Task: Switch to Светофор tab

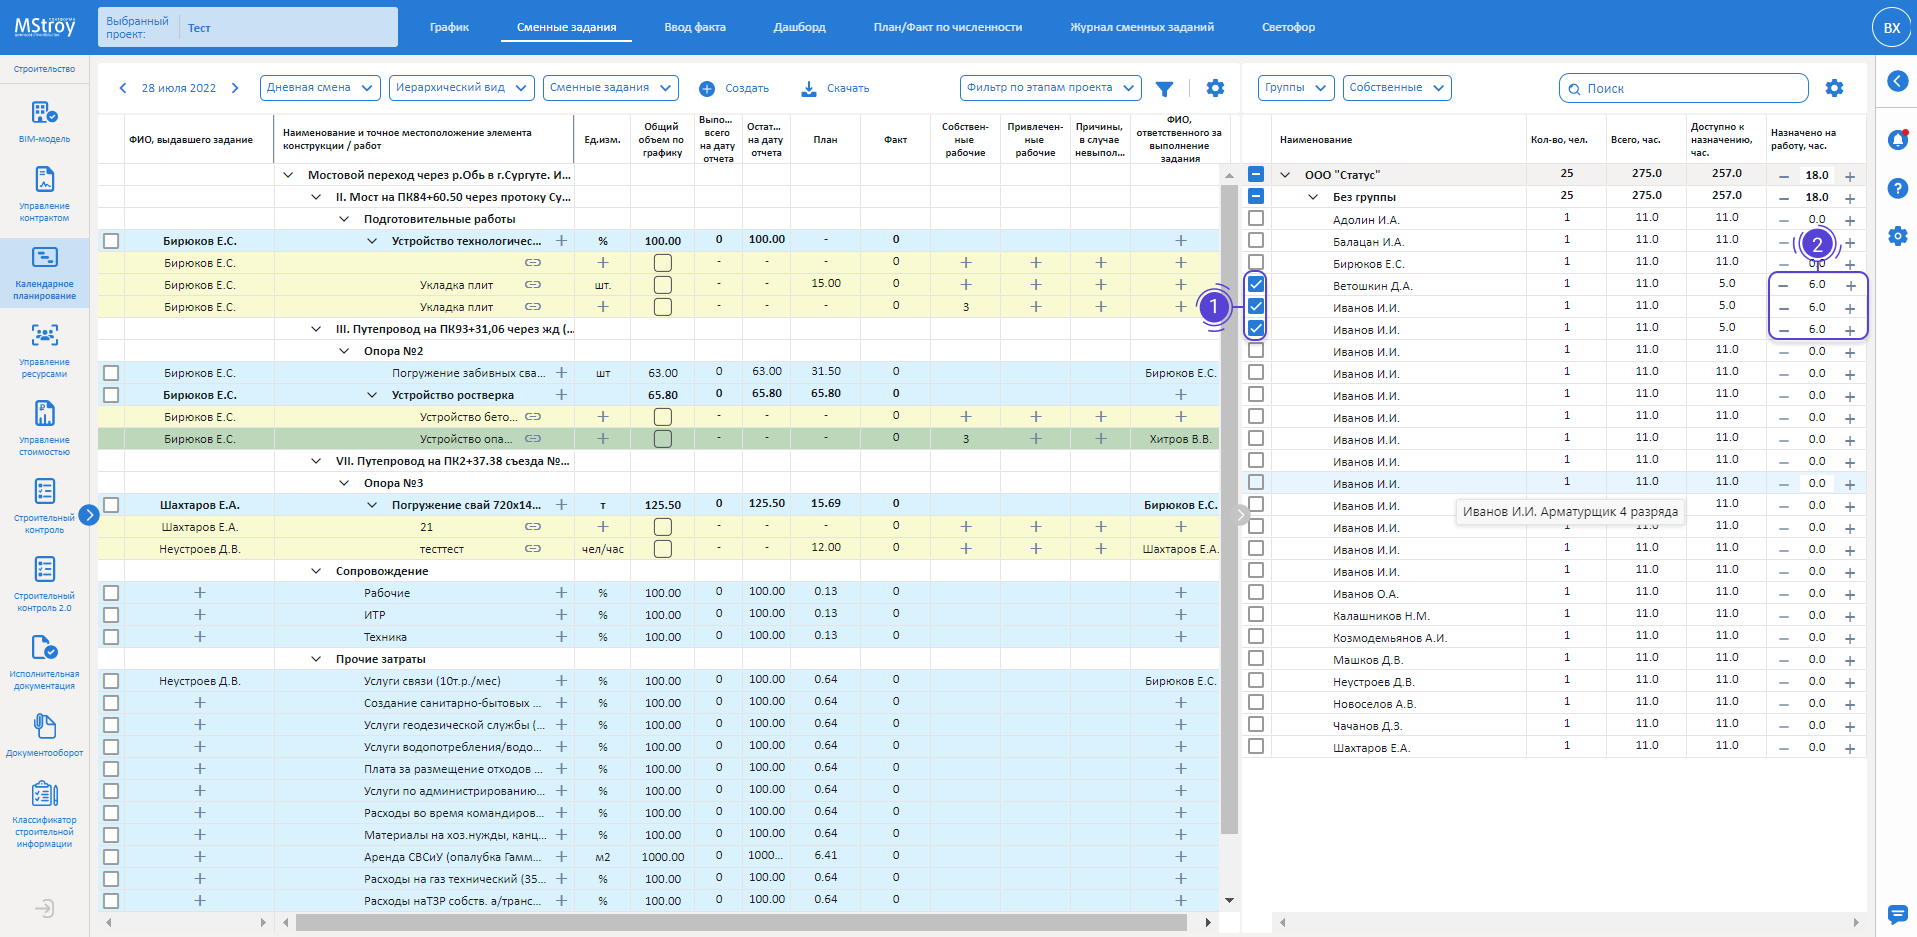Action: click(x=1288, y=27)
